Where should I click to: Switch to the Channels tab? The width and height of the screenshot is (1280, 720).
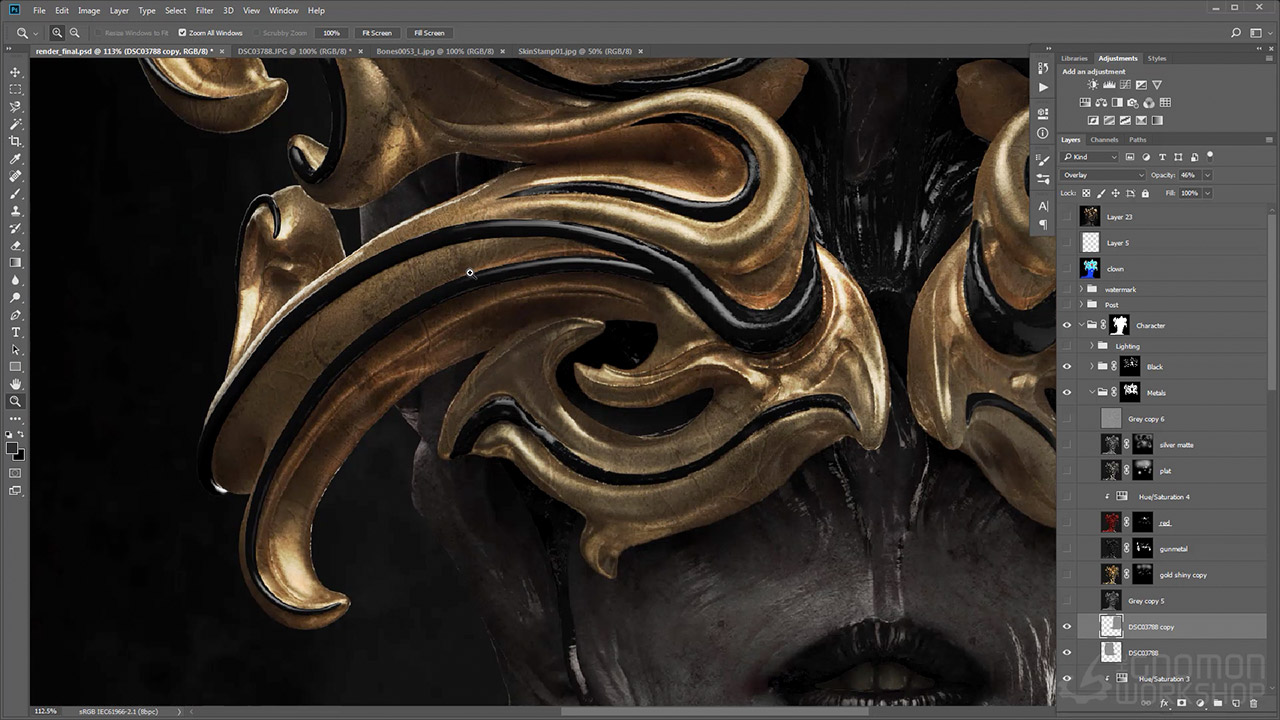[x=1104, y=140]
